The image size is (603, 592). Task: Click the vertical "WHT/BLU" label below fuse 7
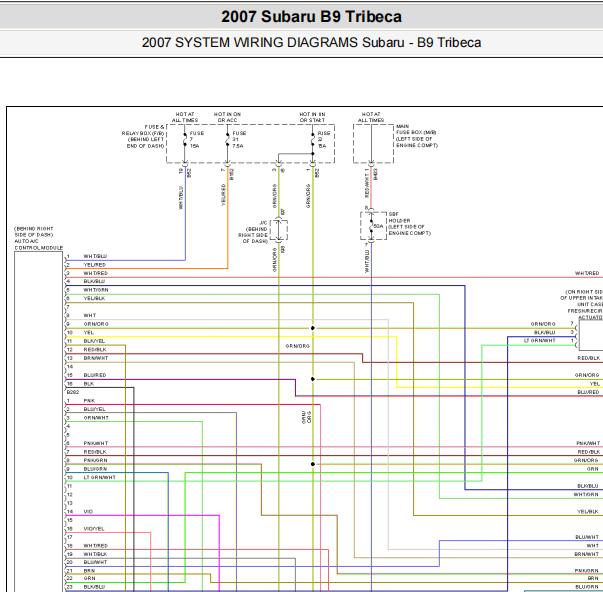[x=181, y=198]
